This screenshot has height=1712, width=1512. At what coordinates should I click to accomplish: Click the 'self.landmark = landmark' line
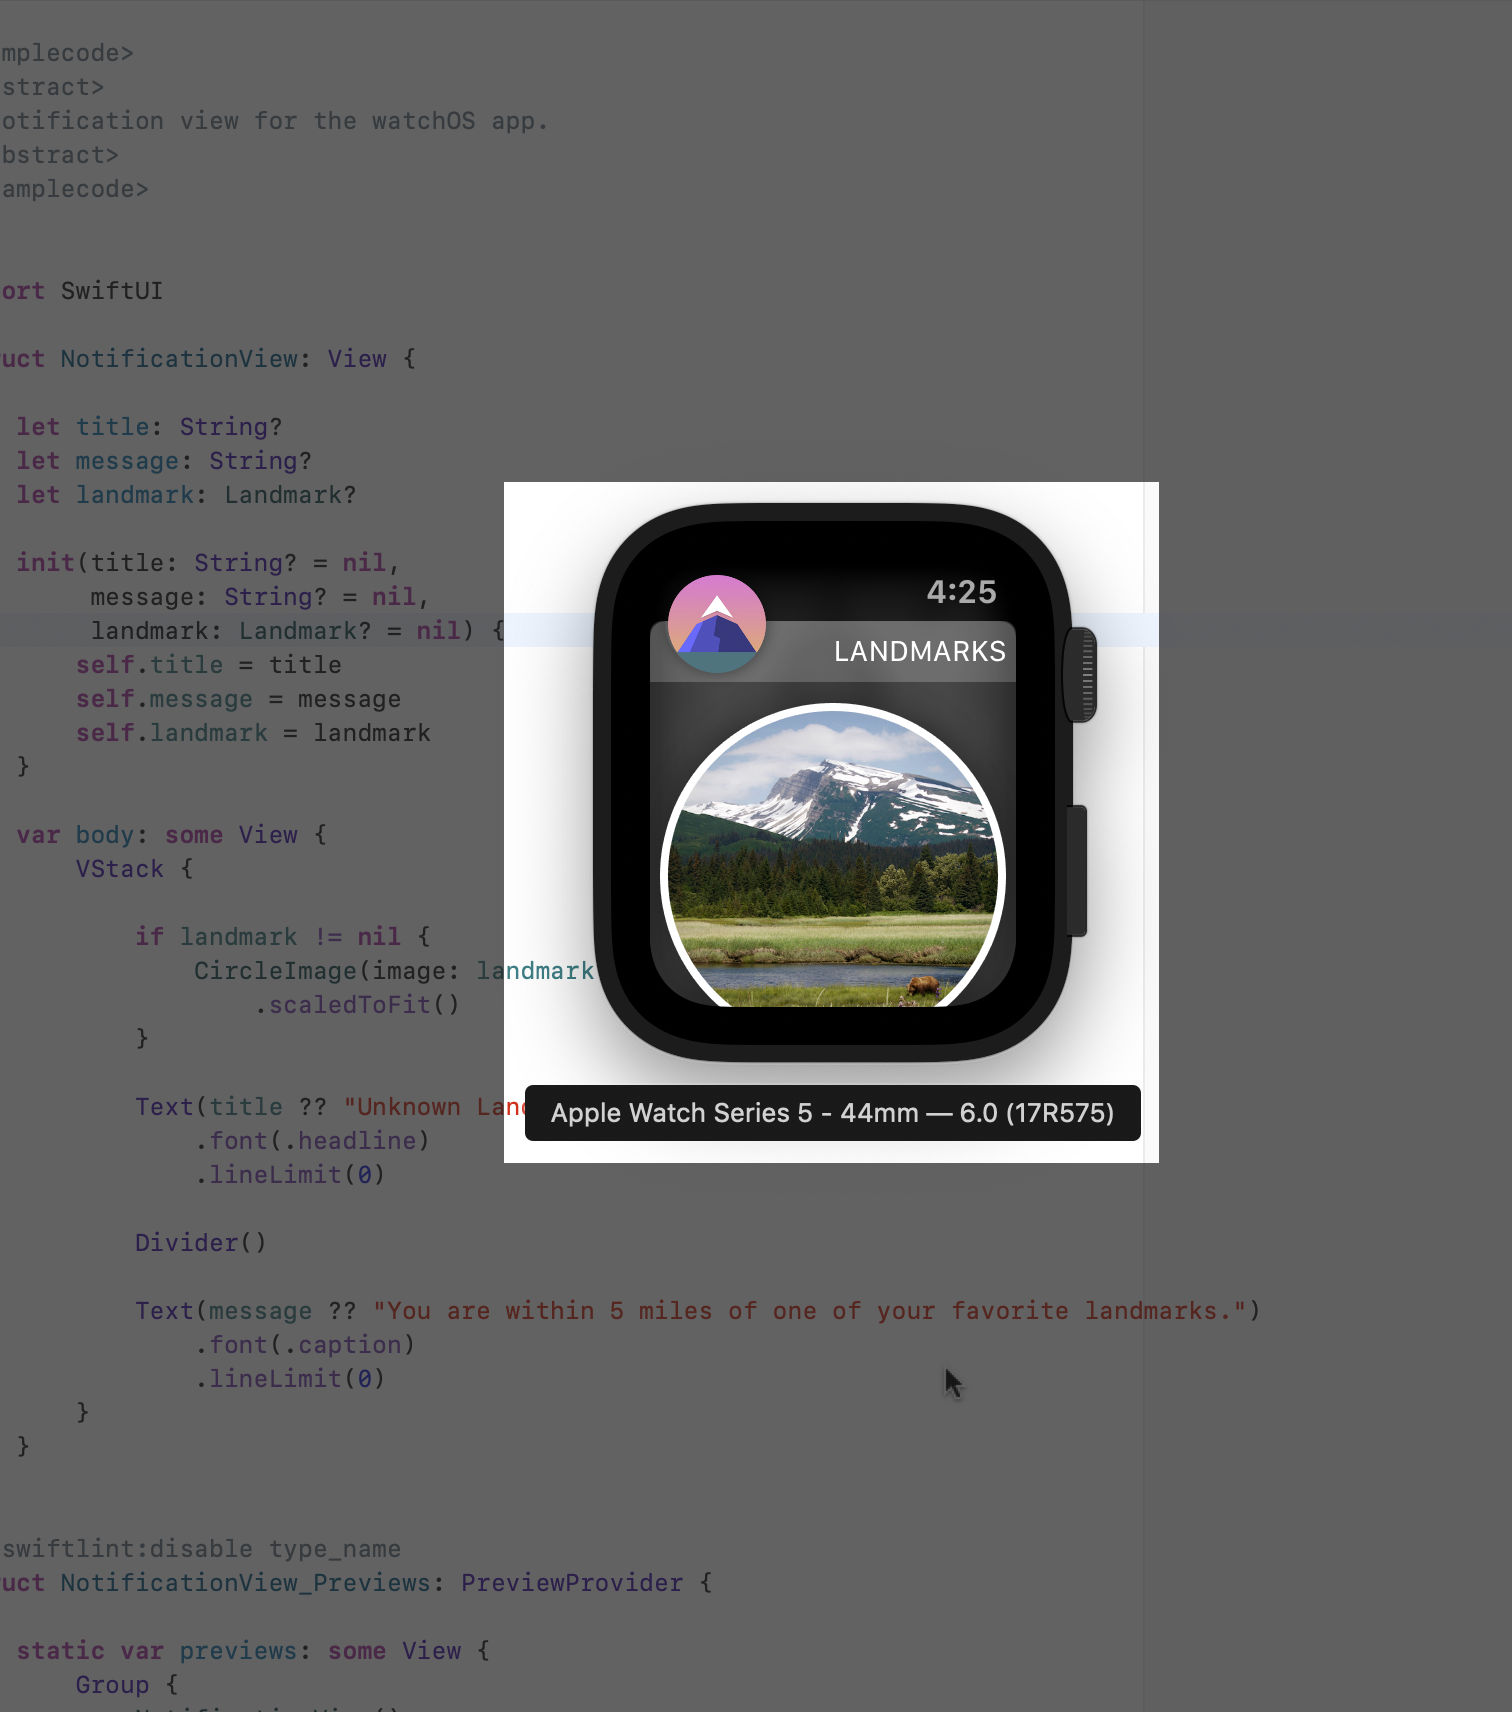[254, 733]
